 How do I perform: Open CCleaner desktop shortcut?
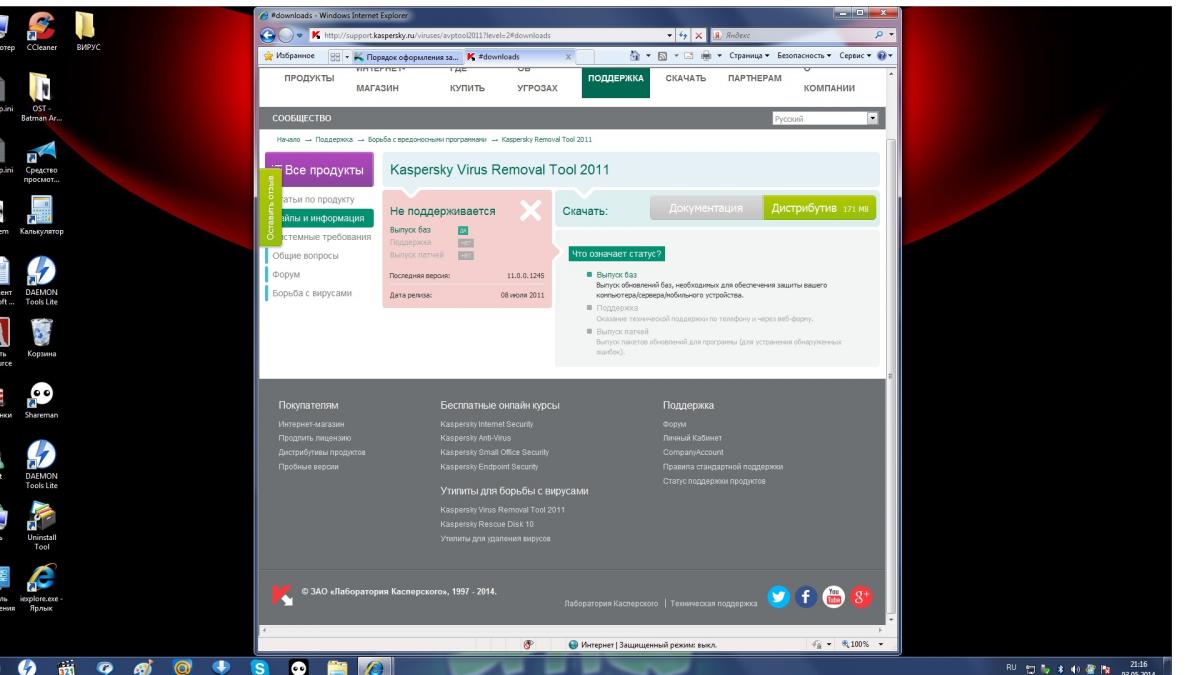[41, 30]
